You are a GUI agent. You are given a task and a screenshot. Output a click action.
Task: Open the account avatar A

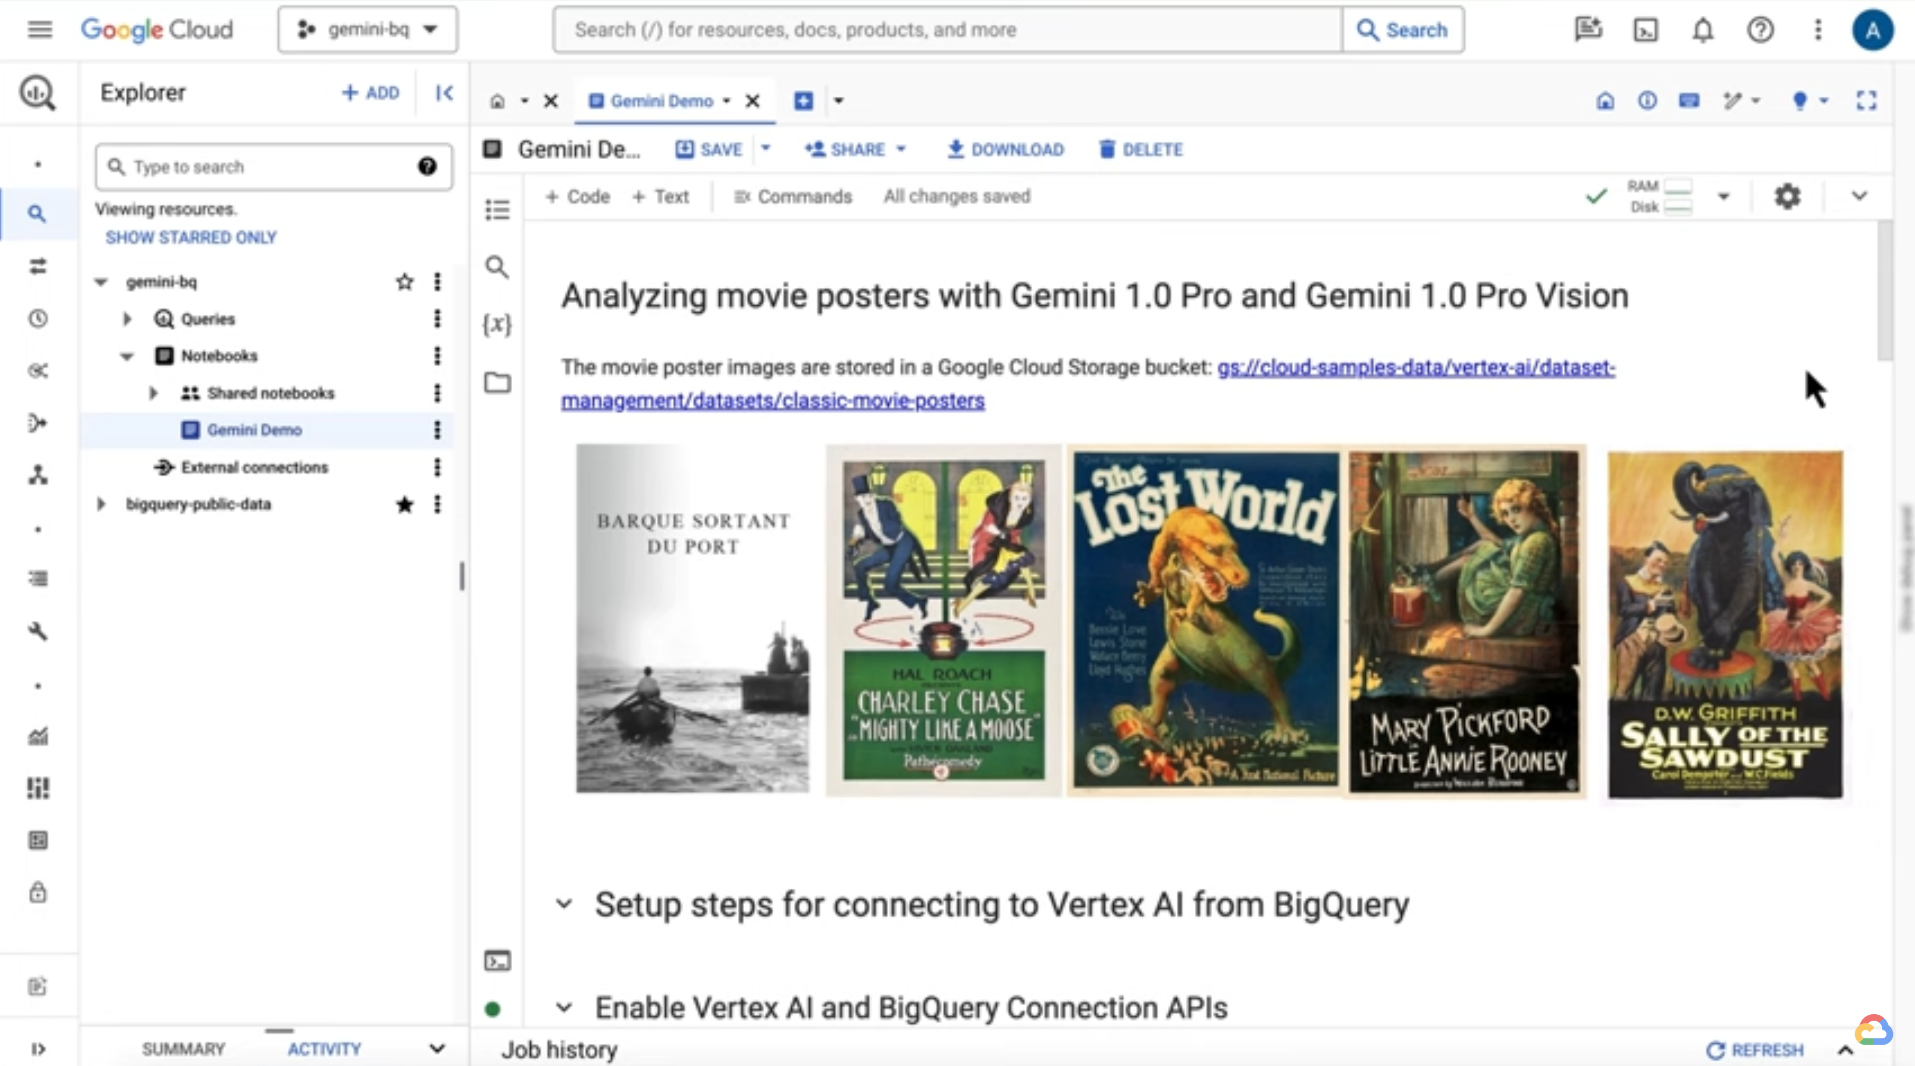(x=1872, y=30)
